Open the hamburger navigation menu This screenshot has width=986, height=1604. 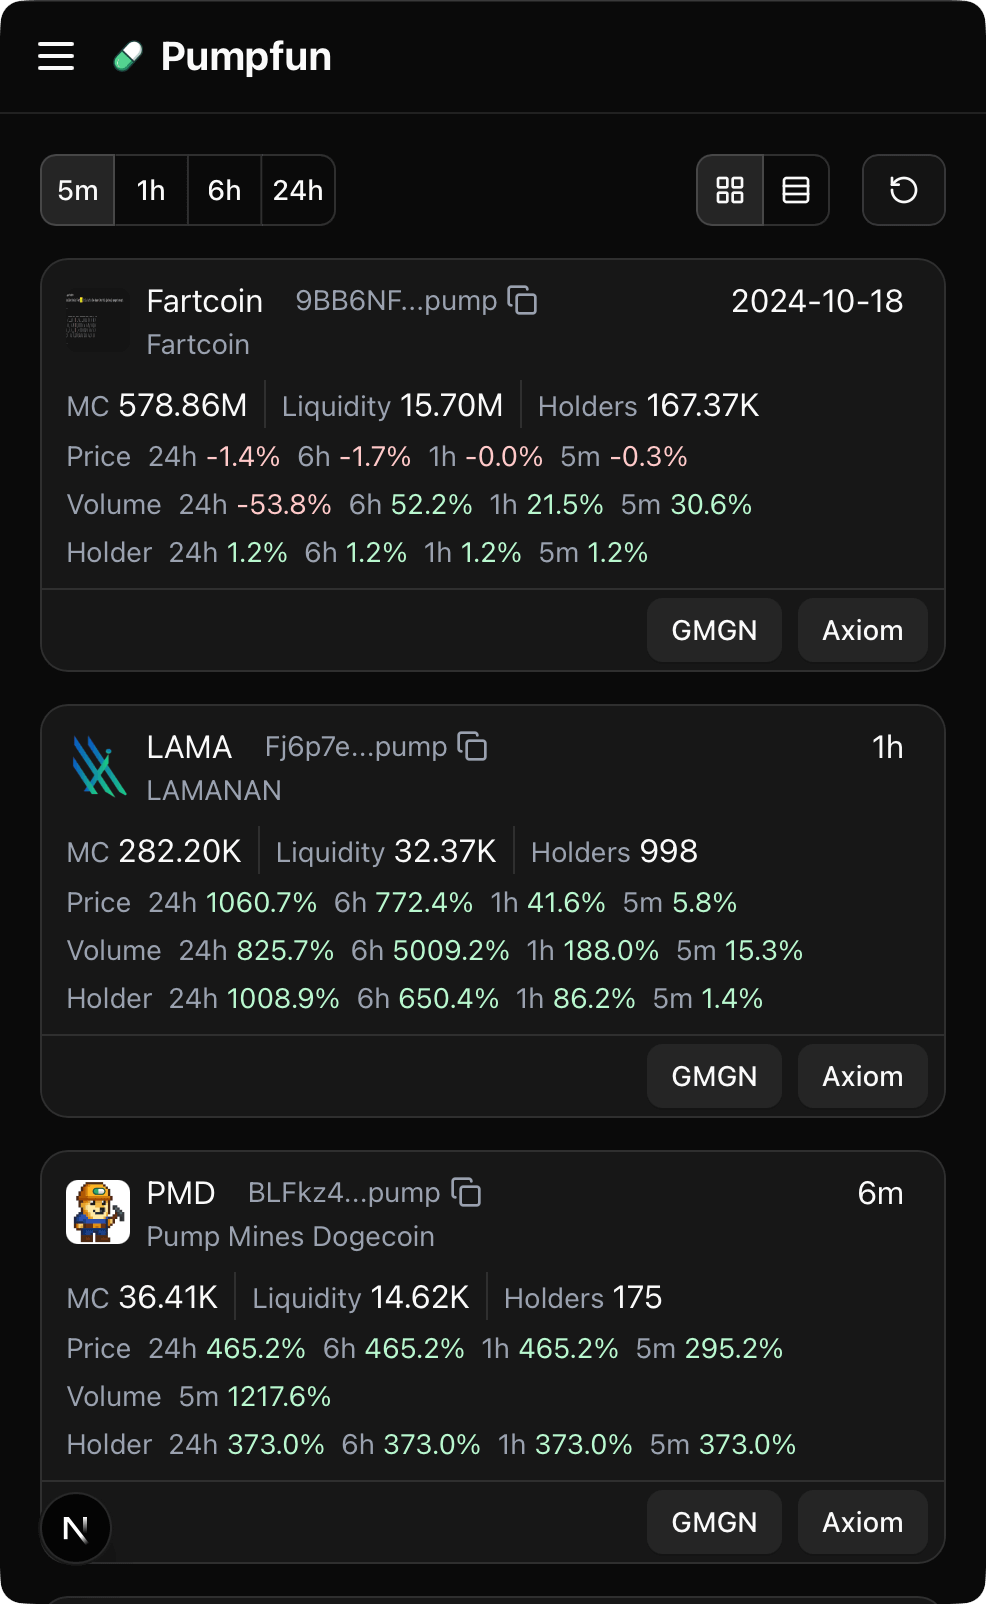(56, 56)
